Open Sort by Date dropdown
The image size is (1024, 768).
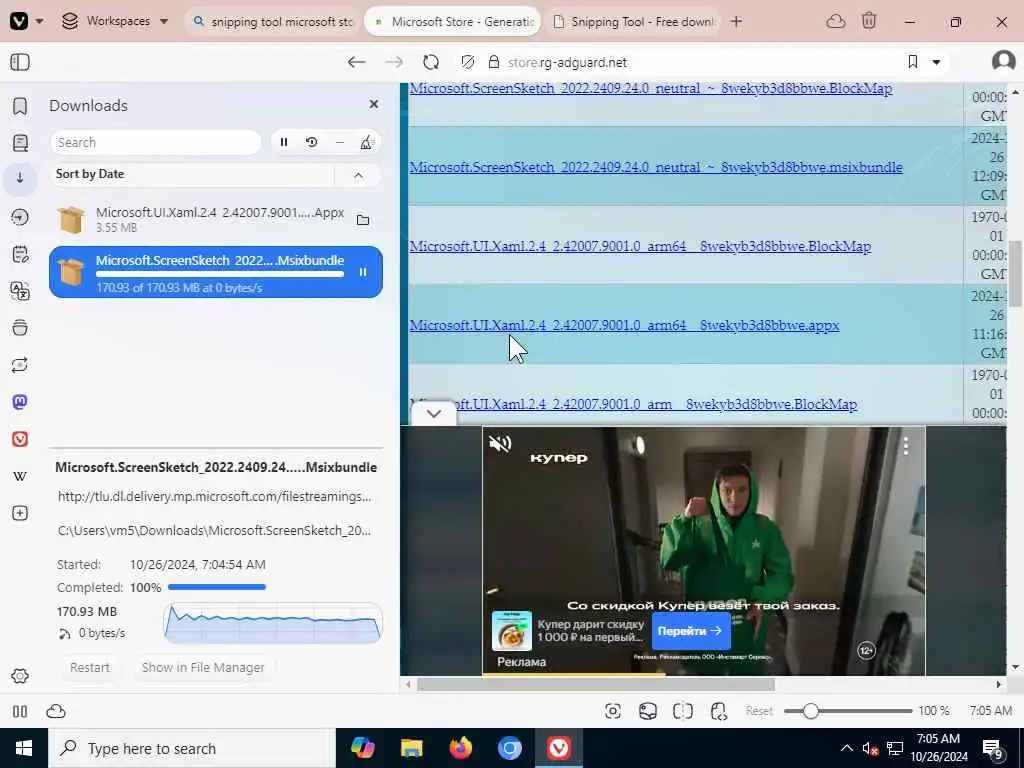(192, 174)
